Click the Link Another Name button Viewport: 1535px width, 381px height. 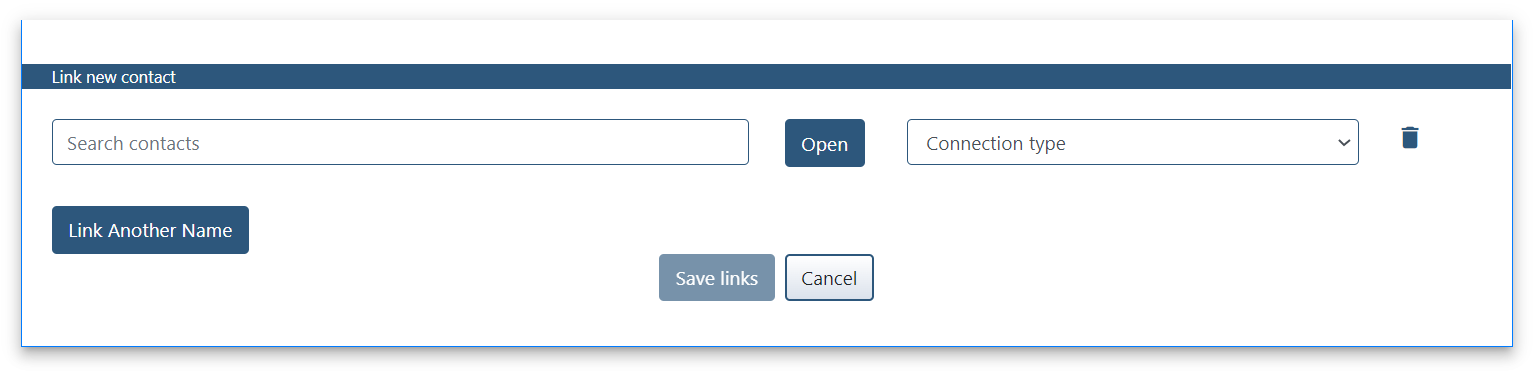click(x=150, y=230)
